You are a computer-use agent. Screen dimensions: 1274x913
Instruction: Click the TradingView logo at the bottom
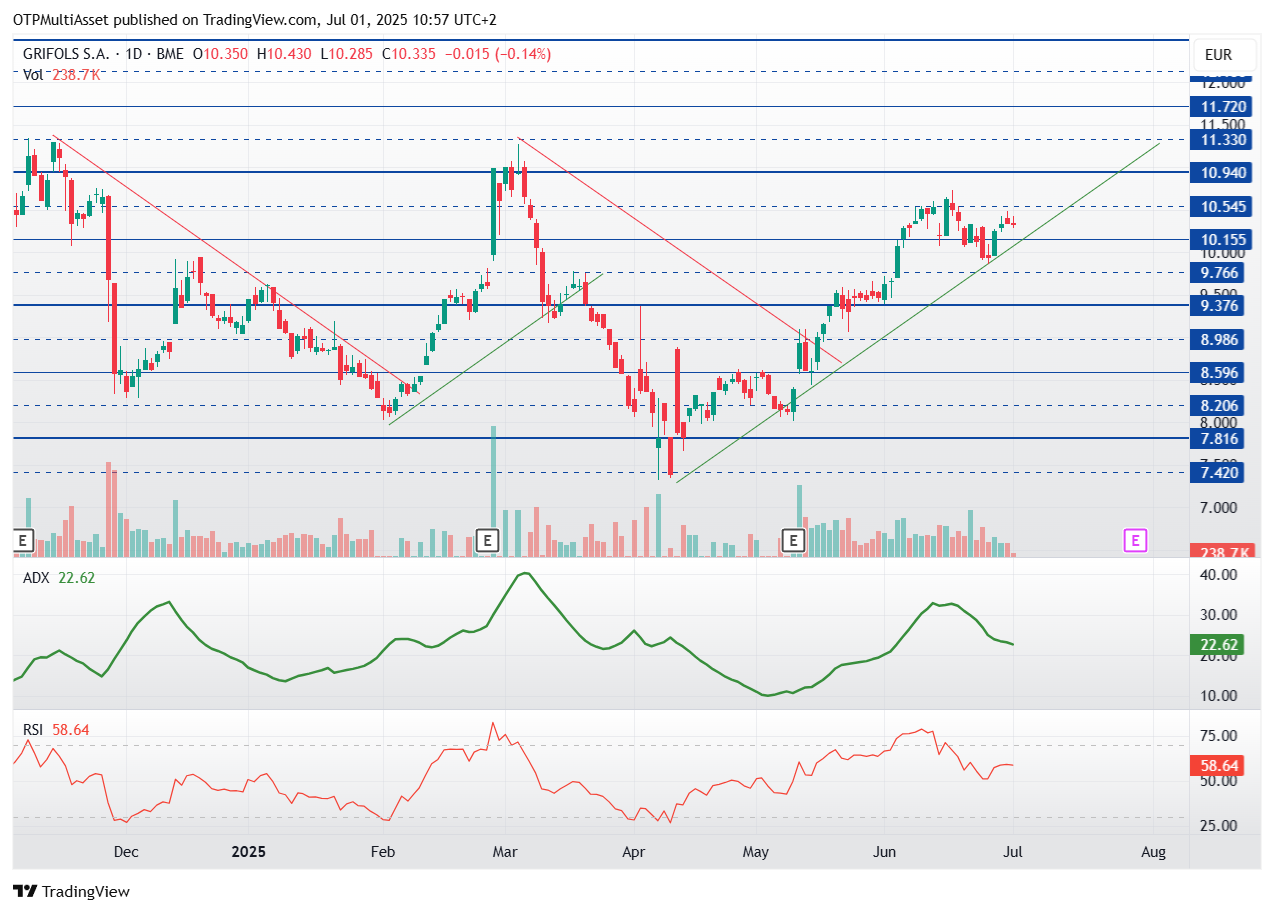point(71,891)
